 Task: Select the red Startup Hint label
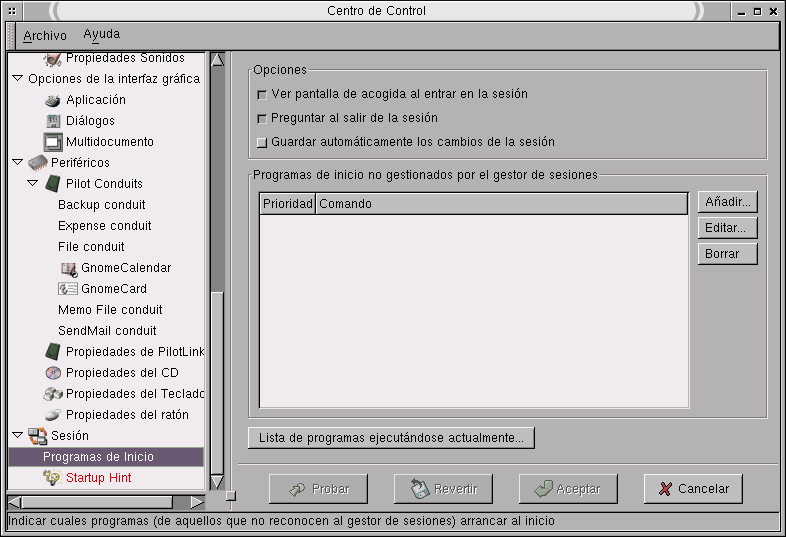pyautogui.click(x=98, y=478)
